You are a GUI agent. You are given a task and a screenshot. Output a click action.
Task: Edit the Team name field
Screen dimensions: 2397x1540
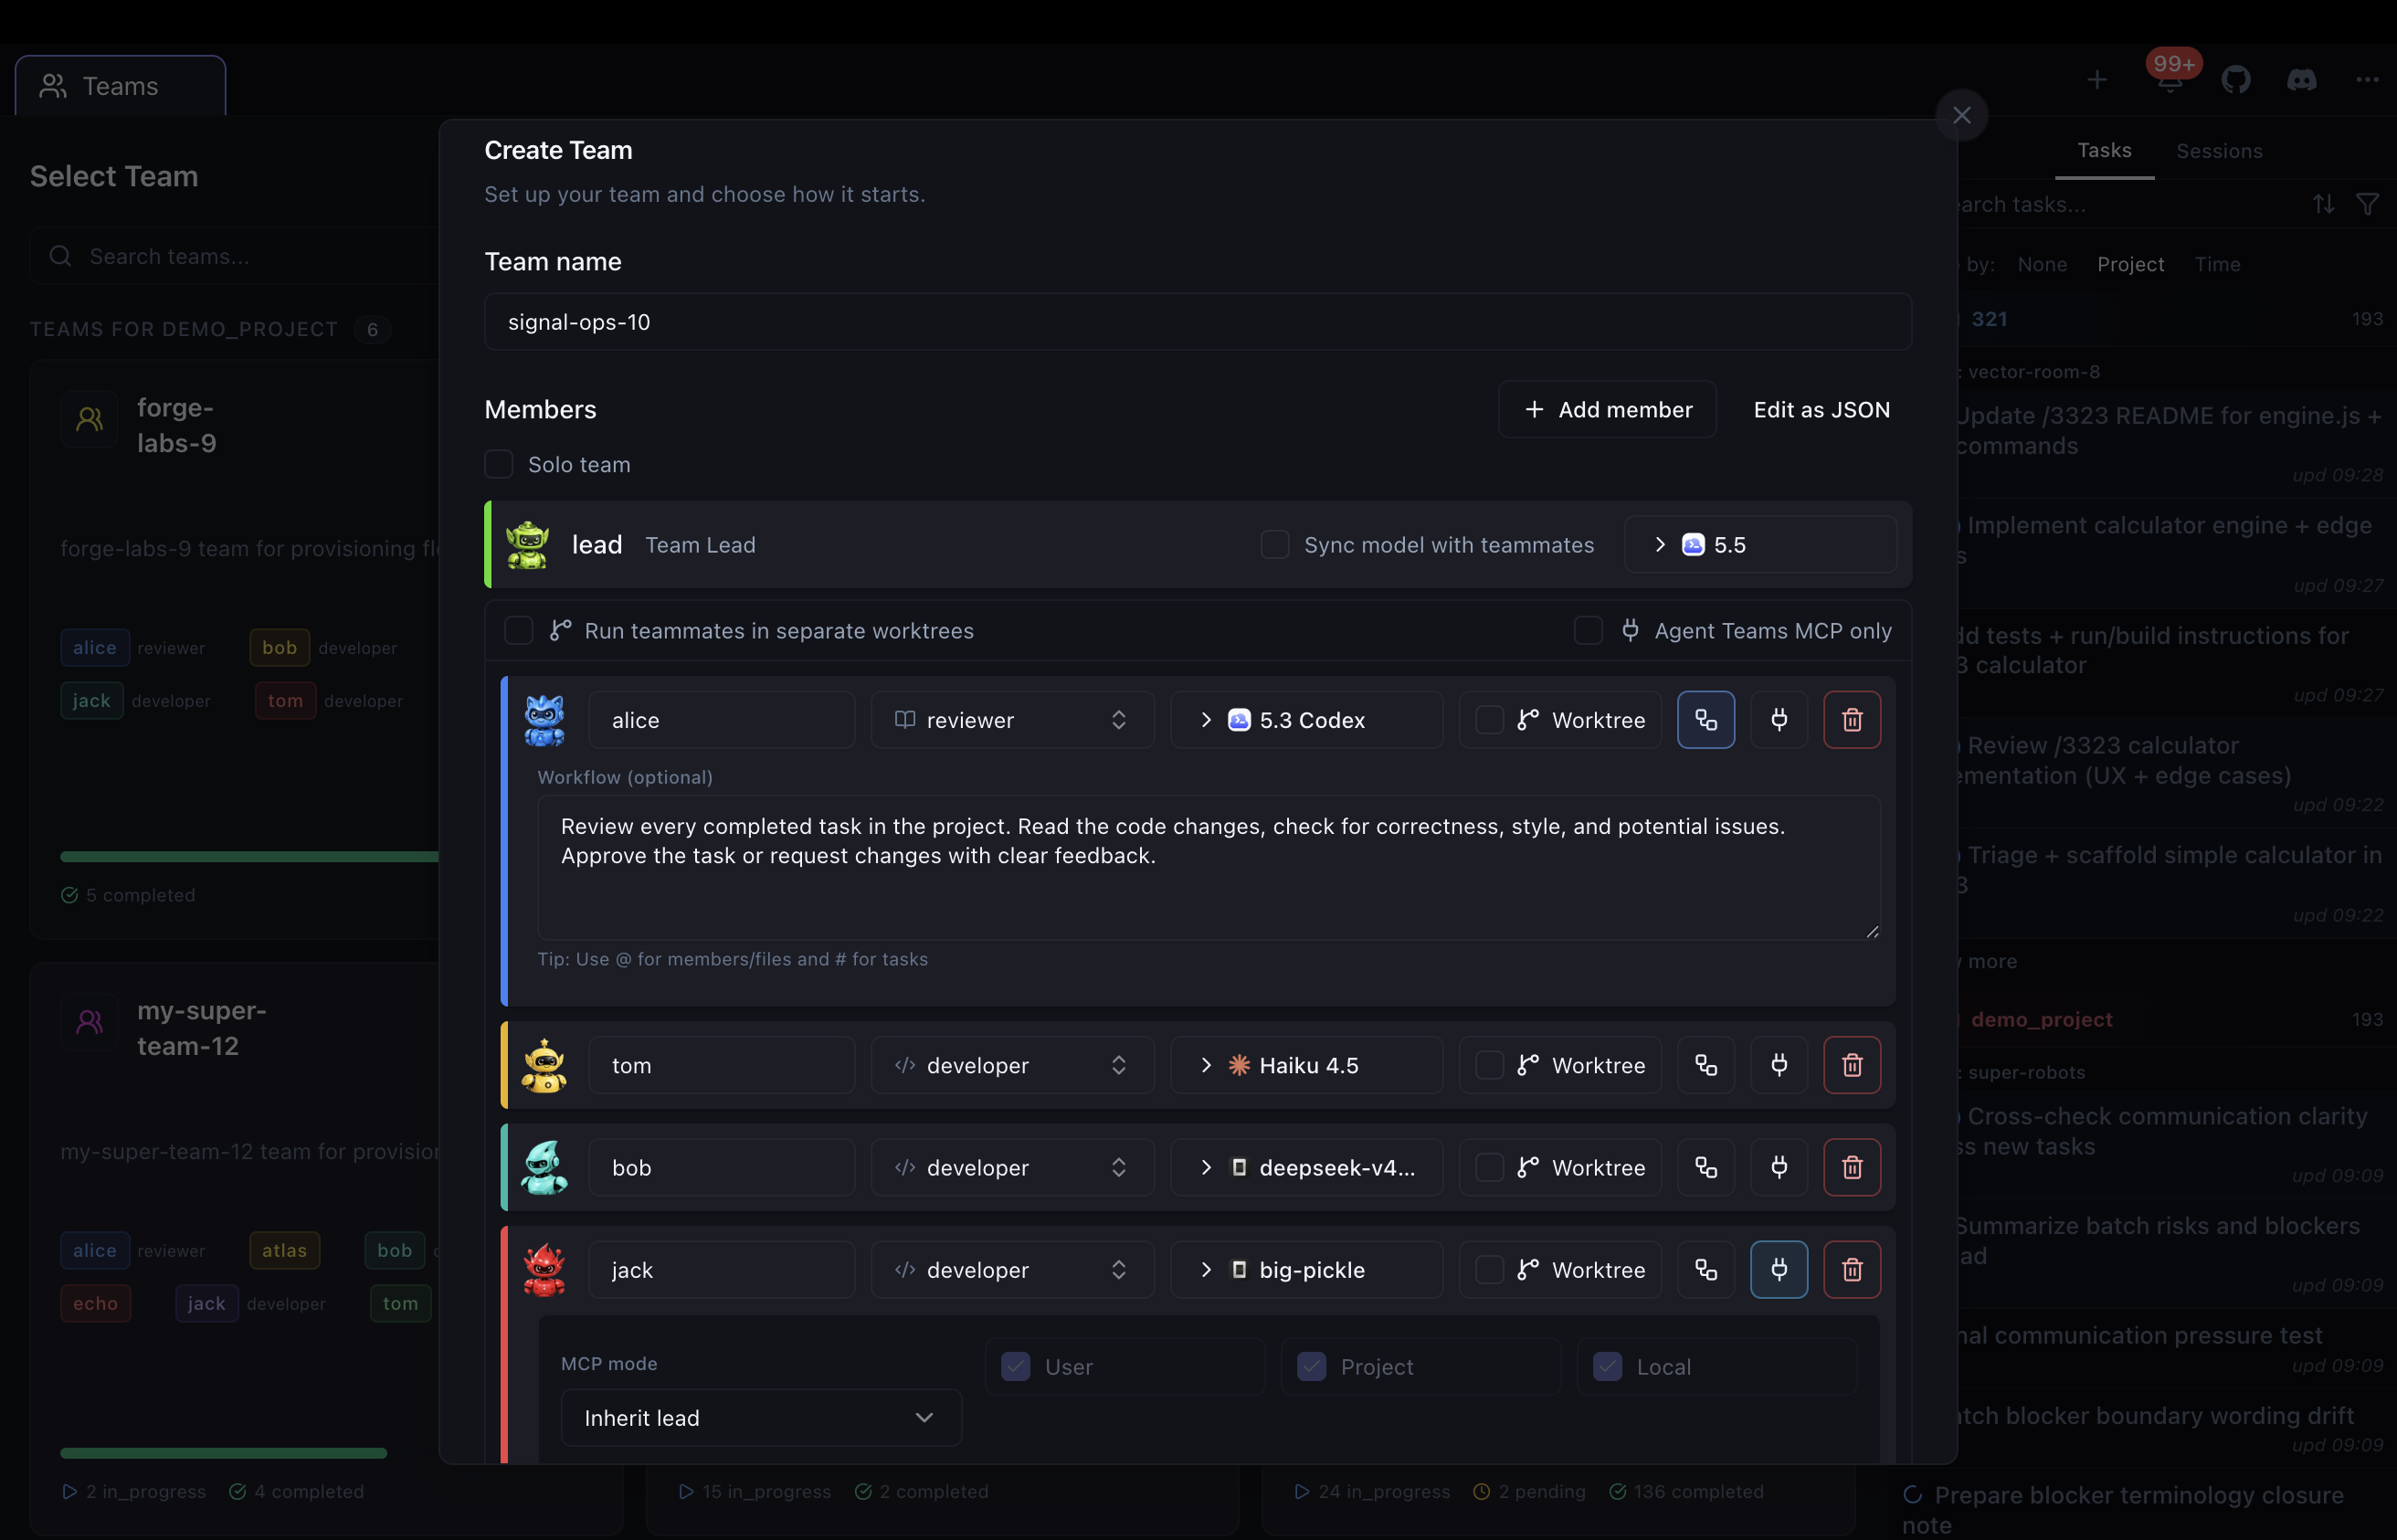pyautogui.click(x=1197, y=322)
